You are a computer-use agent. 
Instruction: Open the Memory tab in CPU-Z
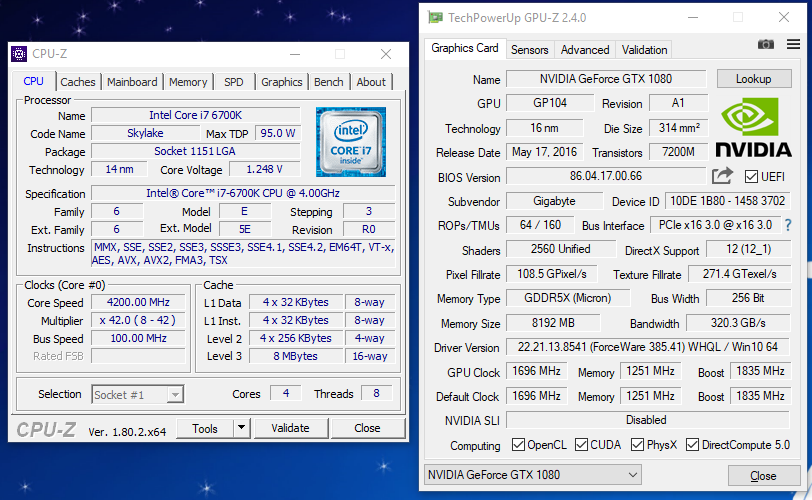(188, 82)
